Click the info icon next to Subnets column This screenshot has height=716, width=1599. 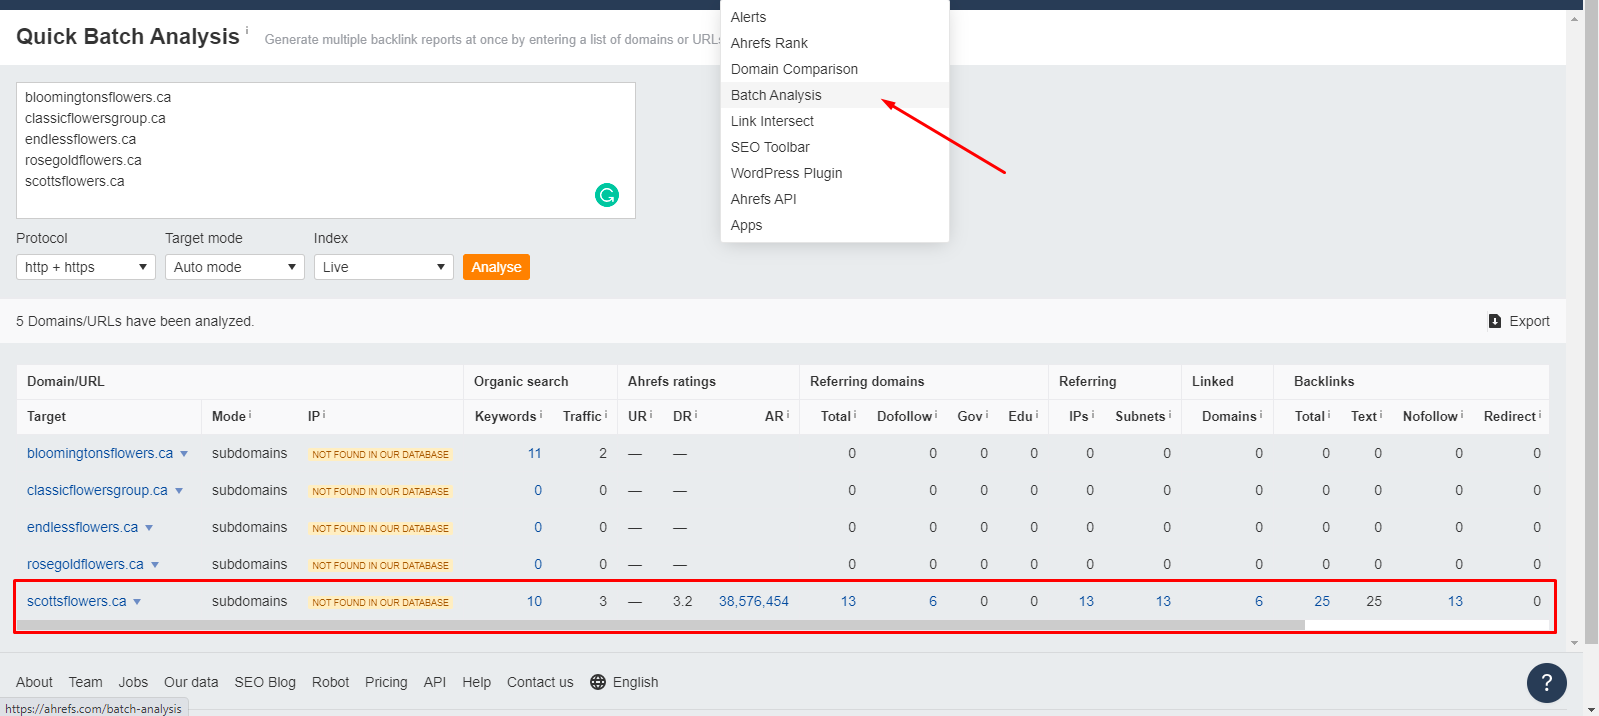tap(1170, 414)
